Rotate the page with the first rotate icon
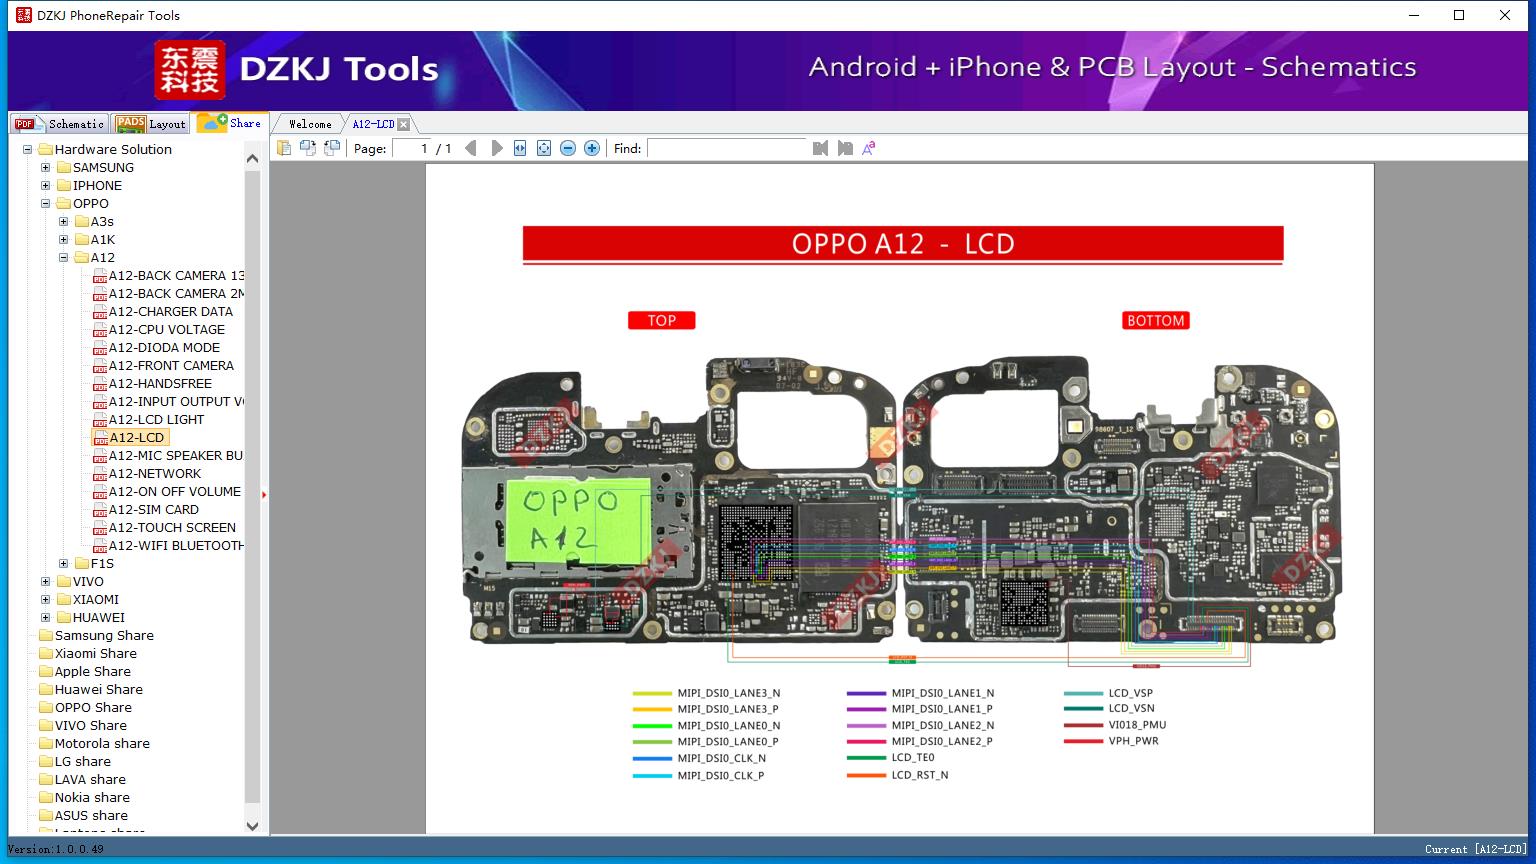The image size is (1536, 864). 308,148
